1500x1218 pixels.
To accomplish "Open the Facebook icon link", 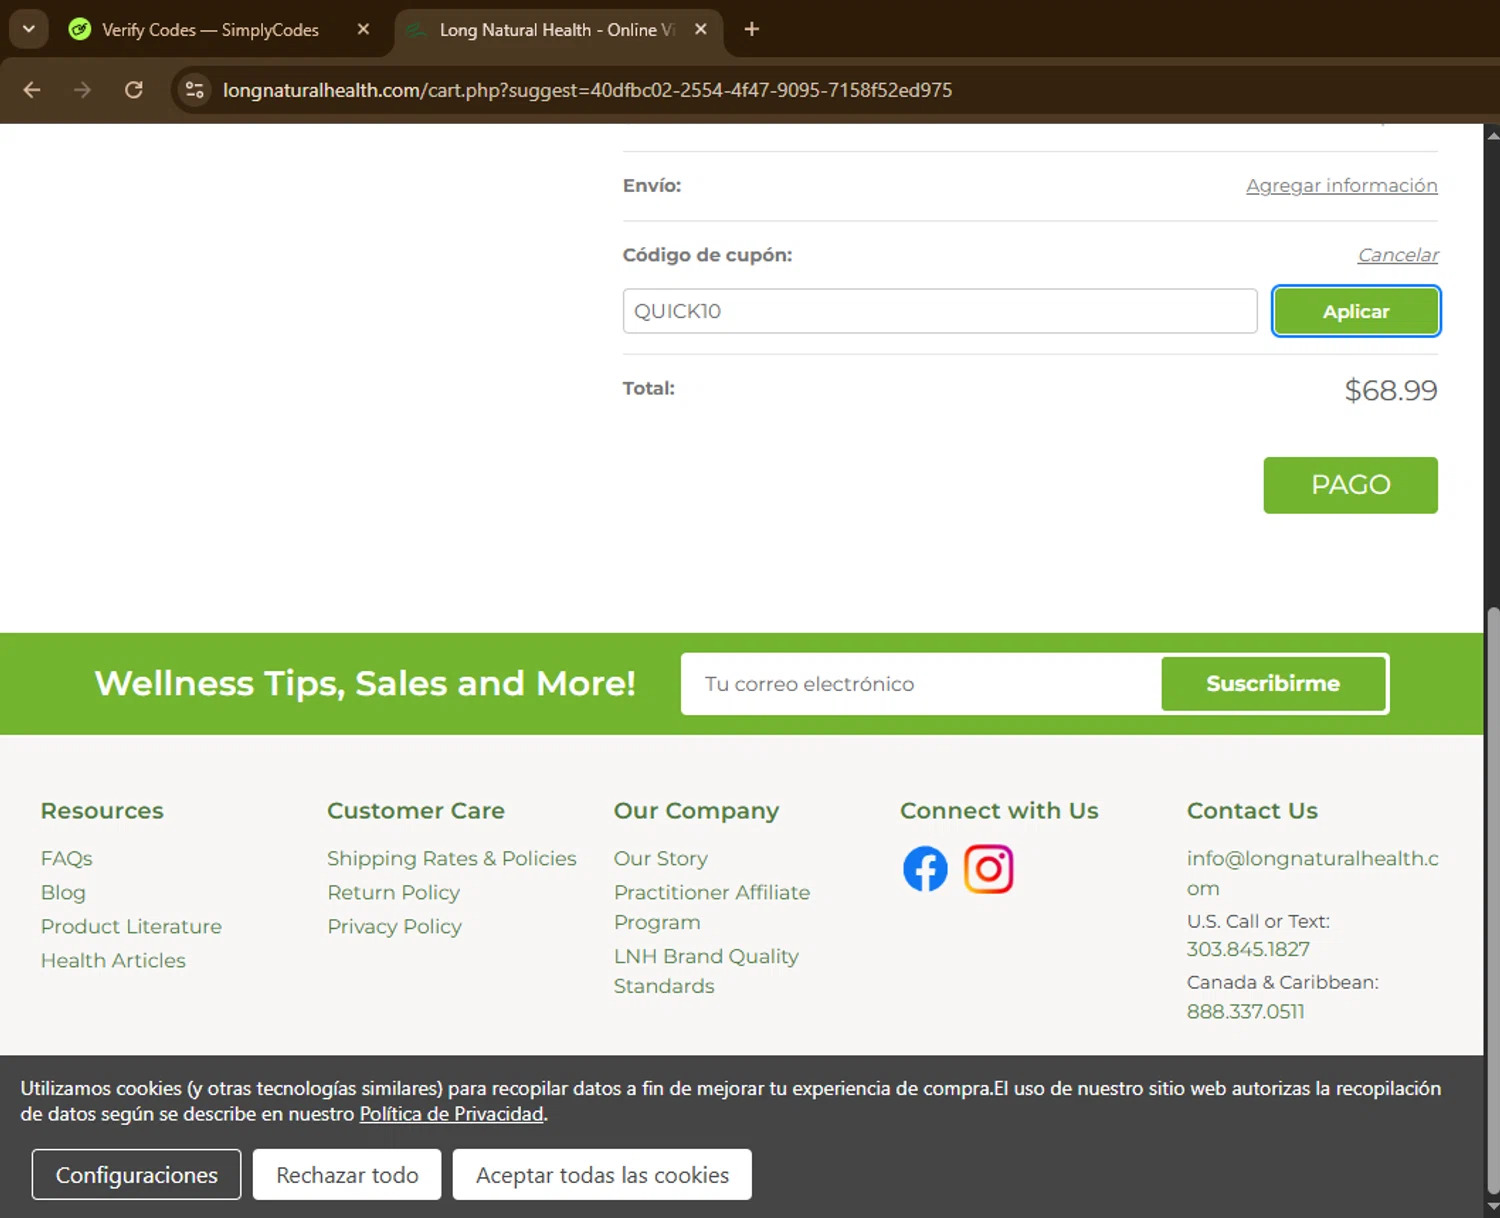I will pyautogui.click(x=925, y=869).
